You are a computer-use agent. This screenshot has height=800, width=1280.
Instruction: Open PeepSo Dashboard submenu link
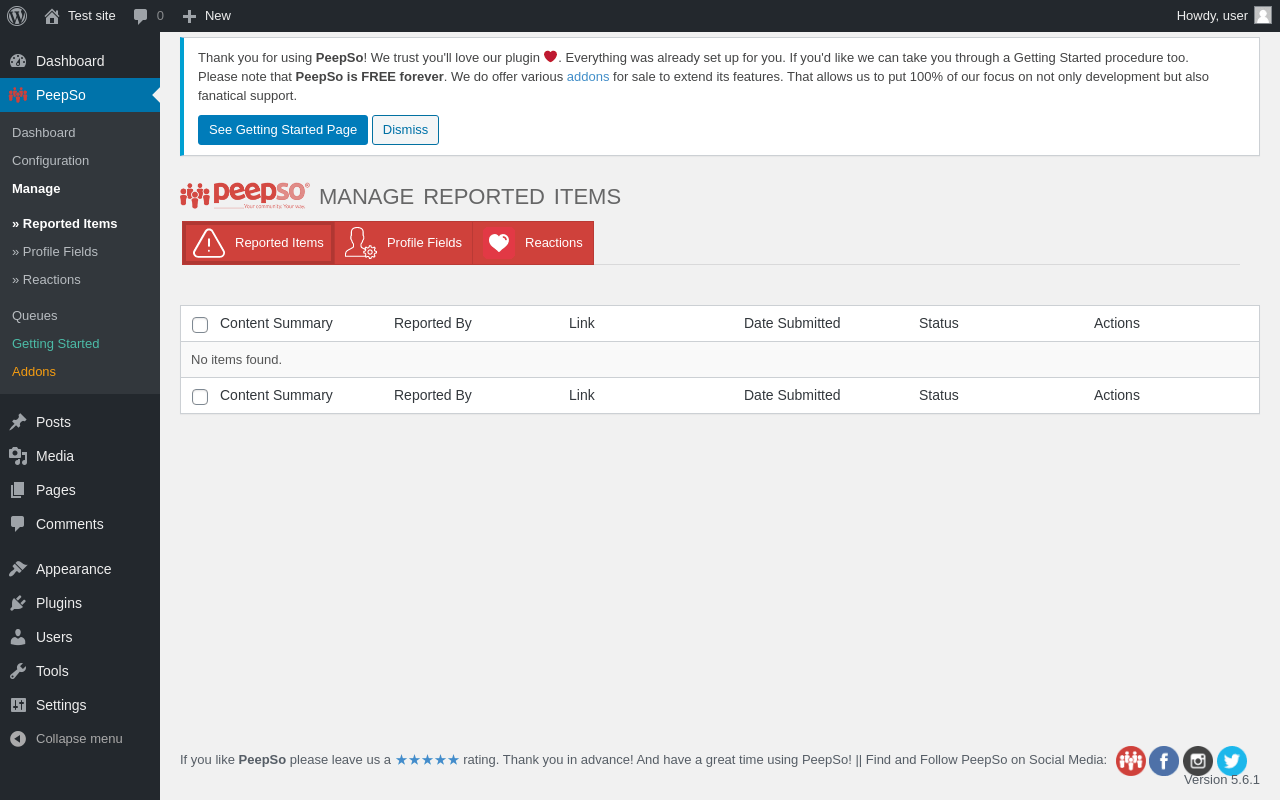(44, 133)
